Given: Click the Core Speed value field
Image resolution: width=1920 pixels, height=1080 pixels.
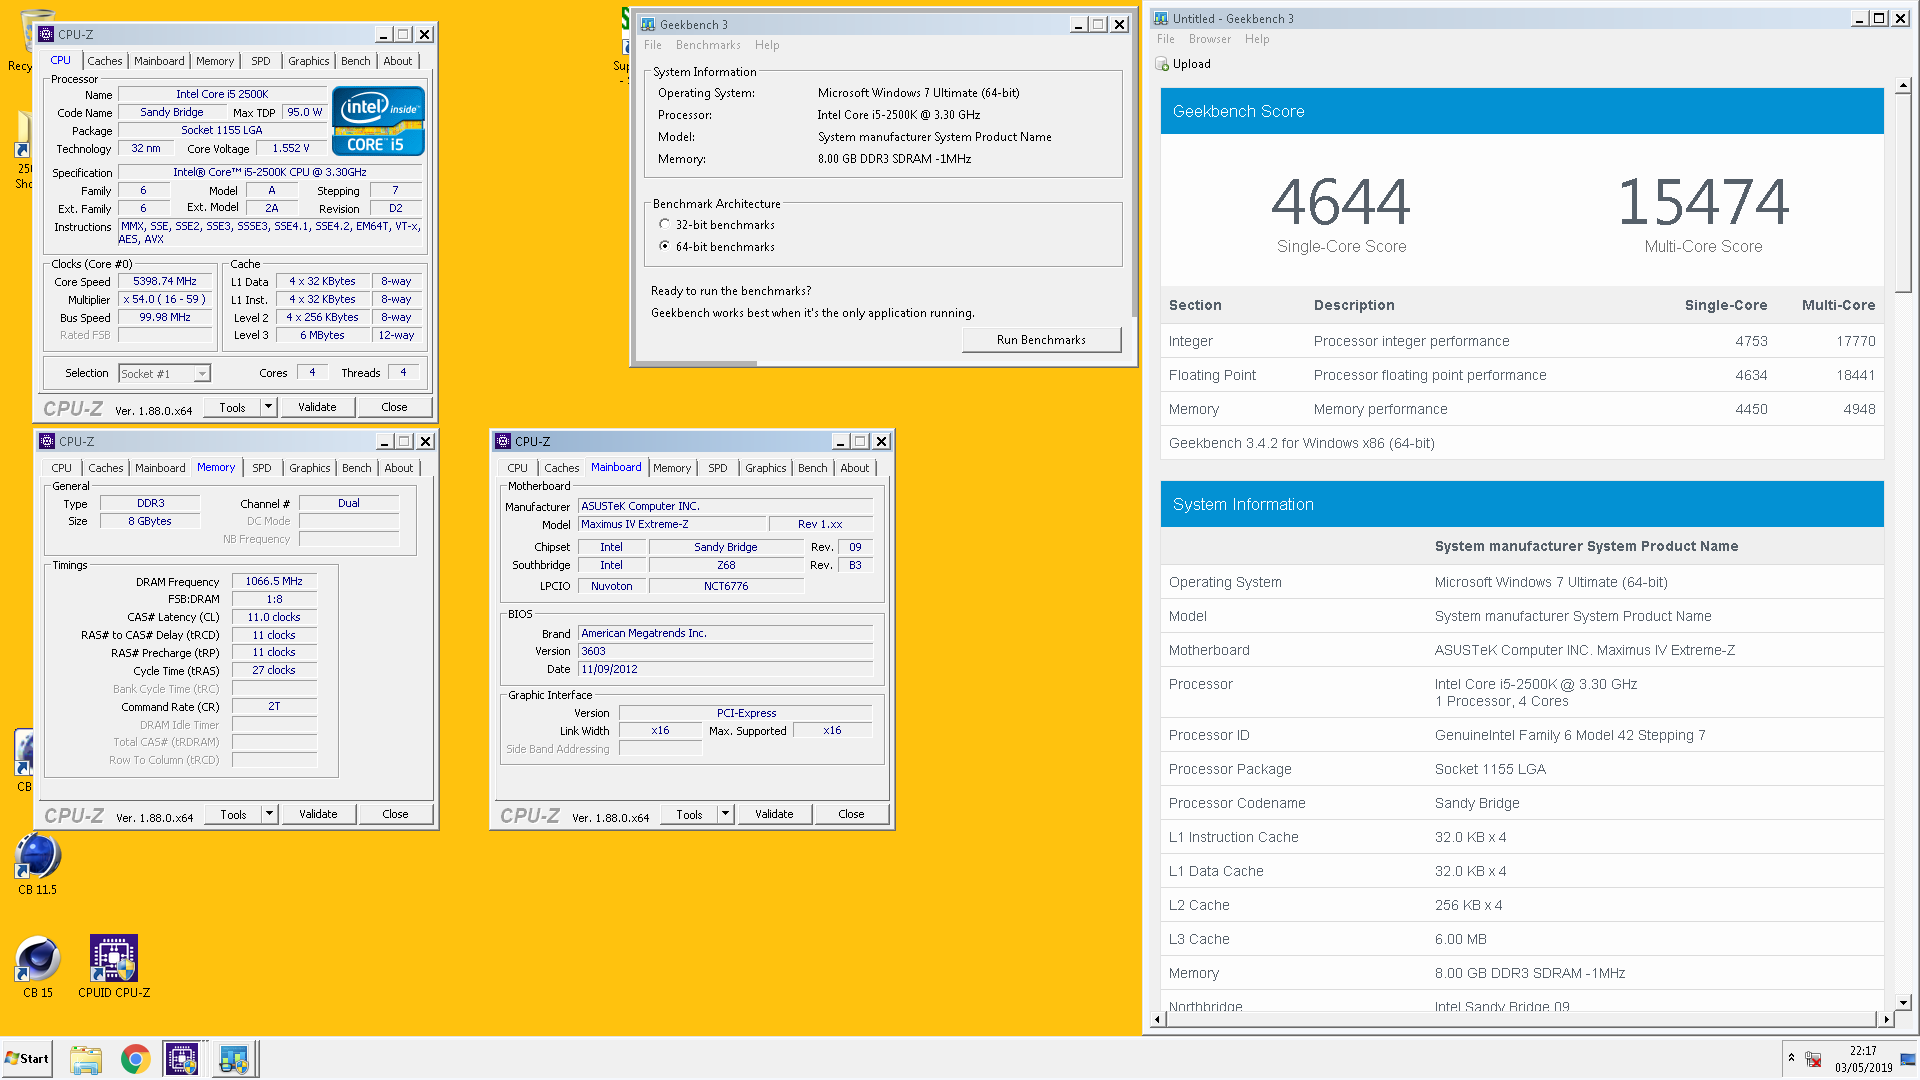Looking at the screenshot, I should (165, 282).
